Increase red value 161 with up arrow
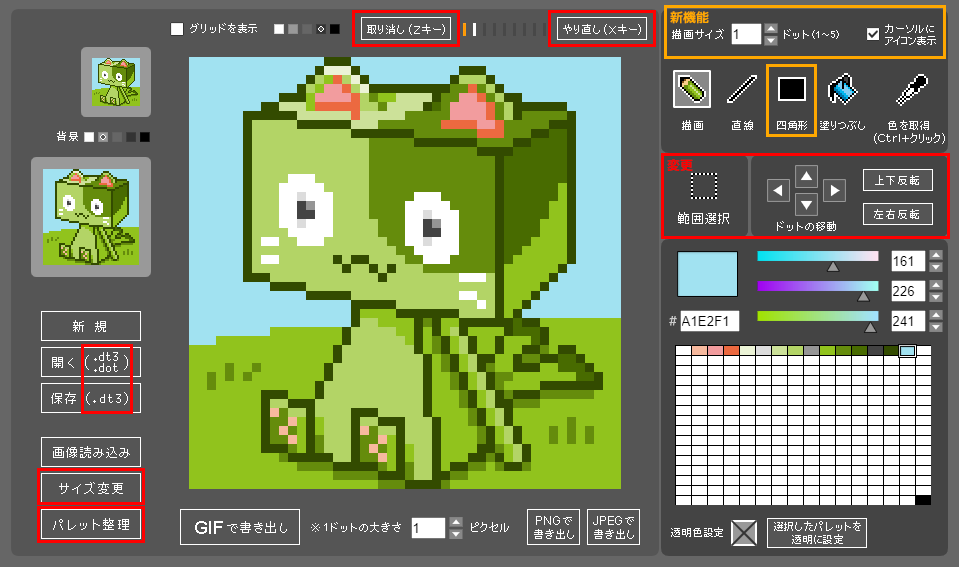The width and height of the screenshot is (959, 567). (935, 255)
